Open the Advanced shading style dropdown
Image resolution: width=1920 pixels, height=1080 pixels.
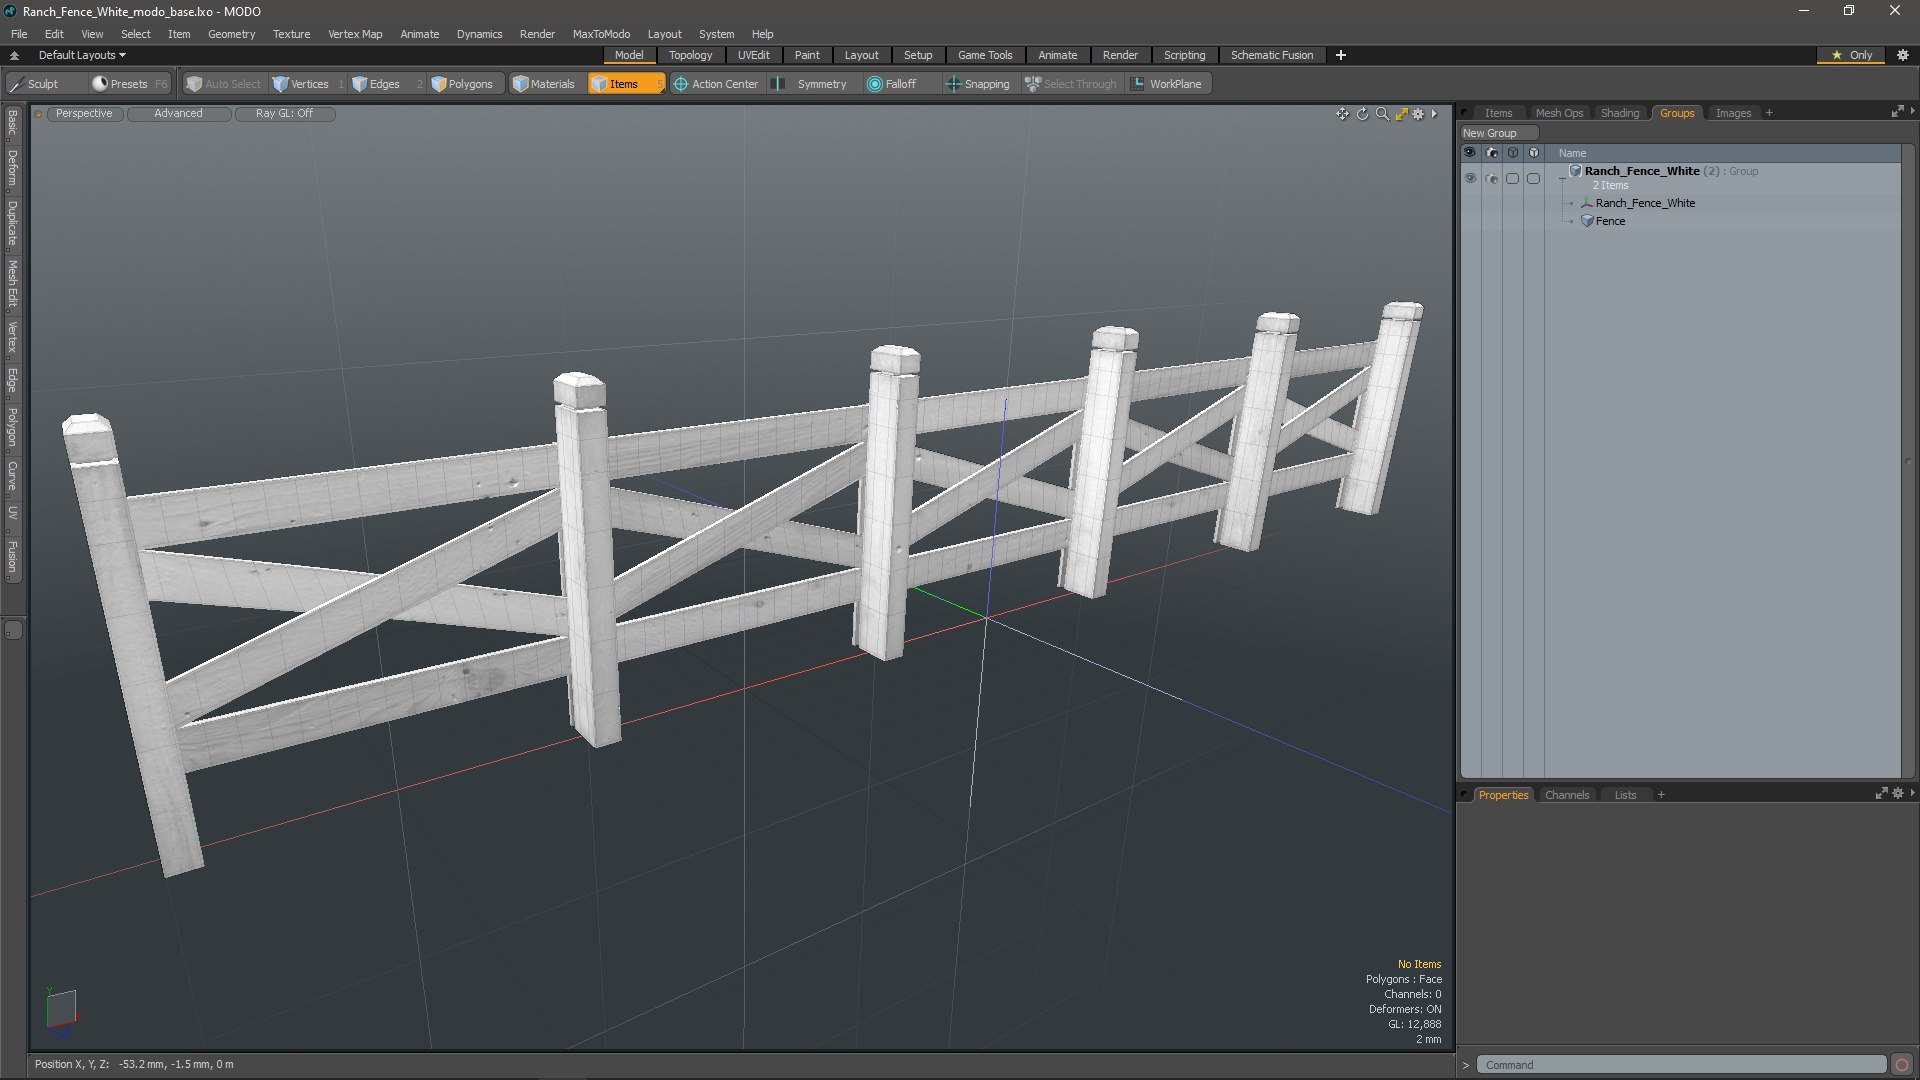178,114
